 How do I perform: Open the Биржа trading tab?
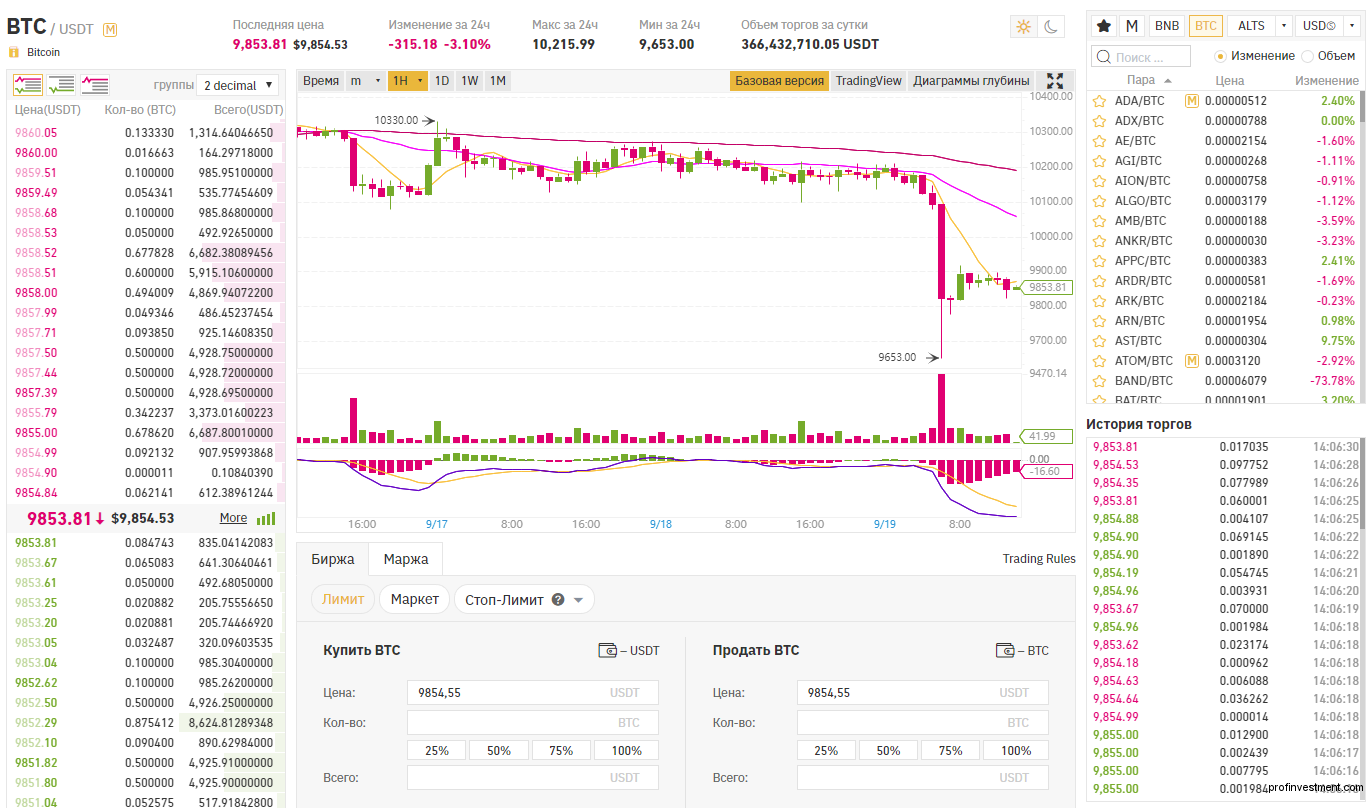coord(333,559)
